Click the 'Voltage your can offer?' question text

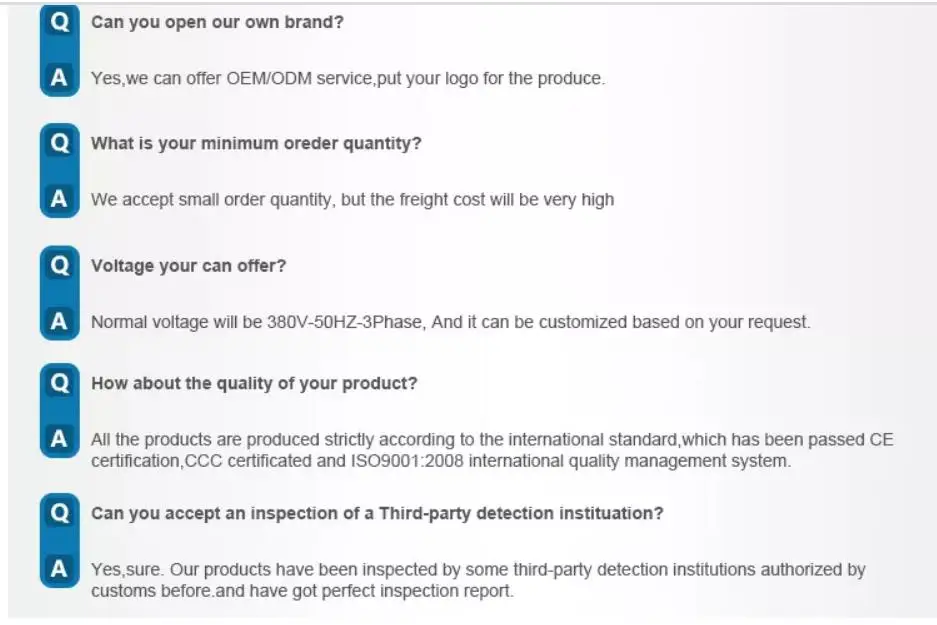pos(188,266)
